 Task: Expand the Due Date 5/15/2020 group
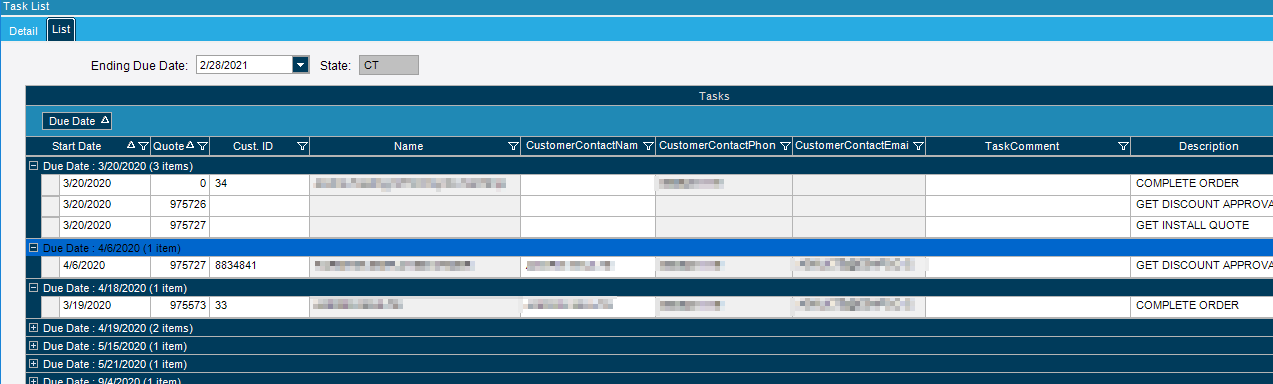click(33, 346)
